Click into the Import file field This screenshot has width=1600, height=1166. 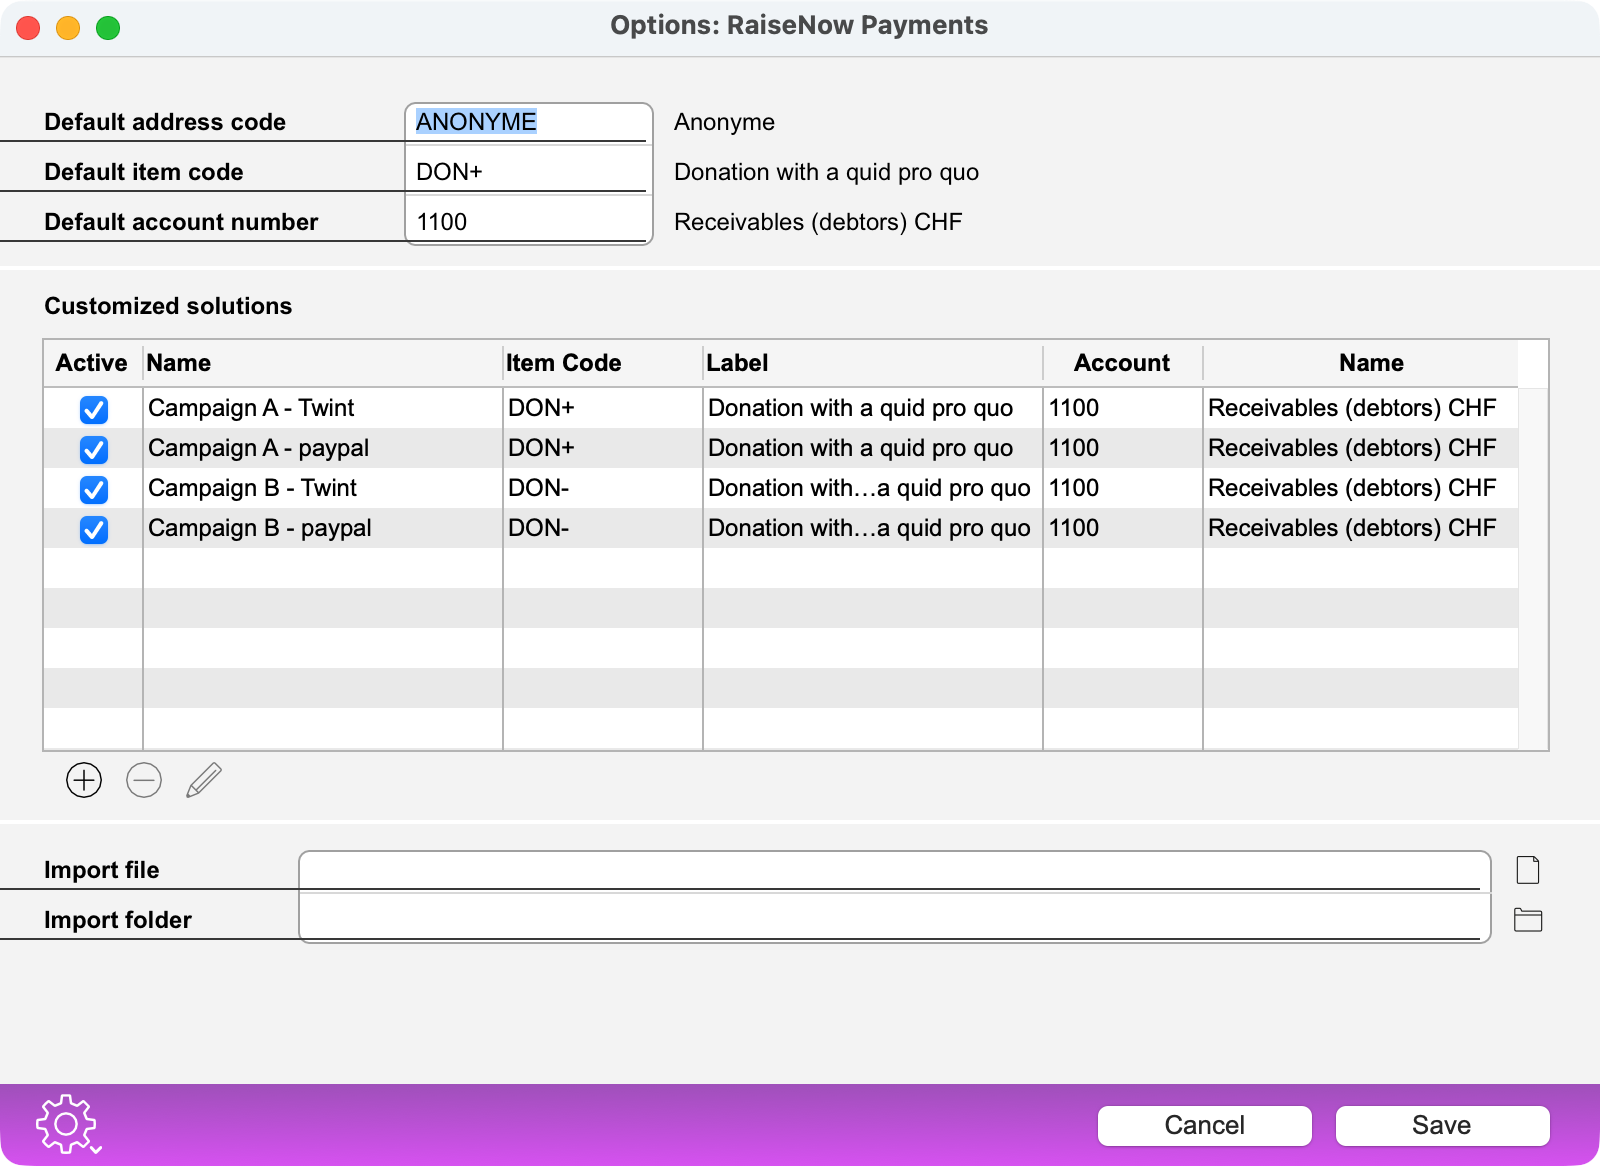pos(893,870)
